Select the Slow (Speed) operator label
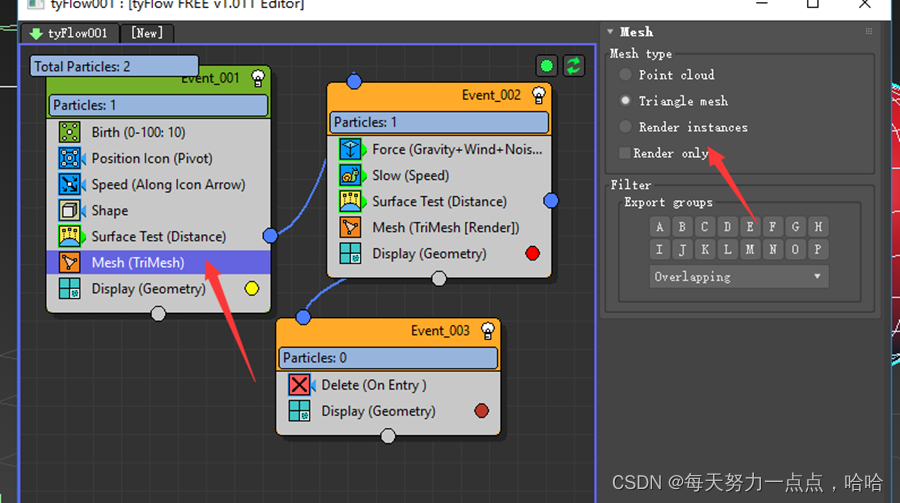This screenshot has height=503, width=900. coord(410,176)
